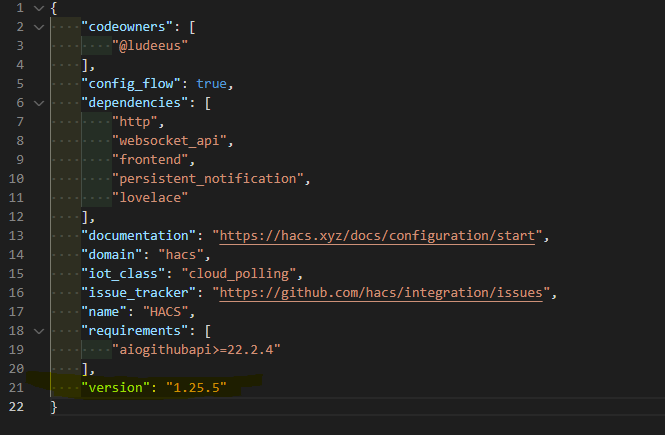Click the "issue_tracker" key
The image size is (665, 435).
138,293
